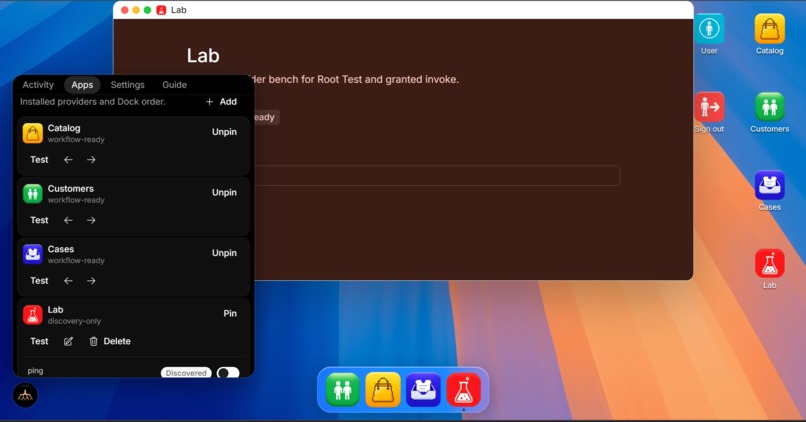Screen dimensions: 806x422
Task: Pin Lab to the Dock
Action: [x=230, y=314]
